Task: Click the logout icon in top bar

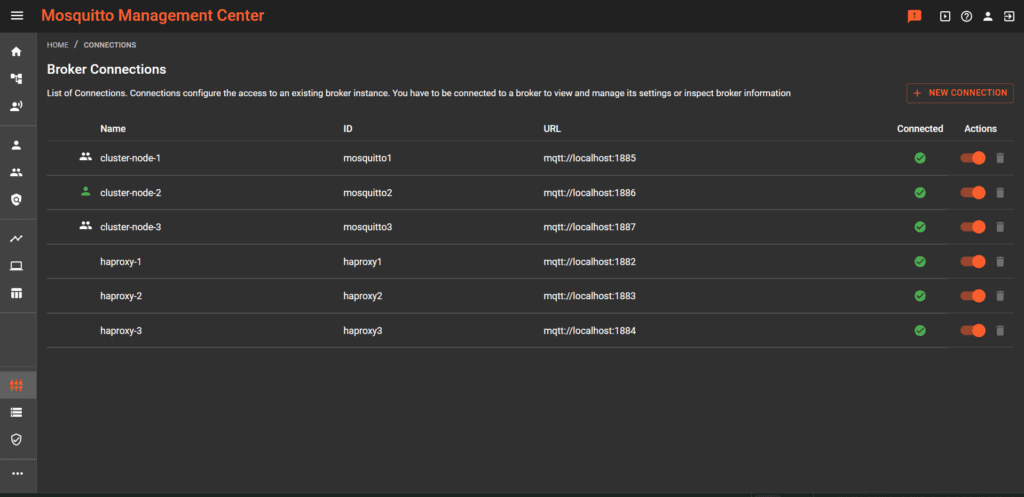Action: pyautogui.click(x=1007, y=16)
